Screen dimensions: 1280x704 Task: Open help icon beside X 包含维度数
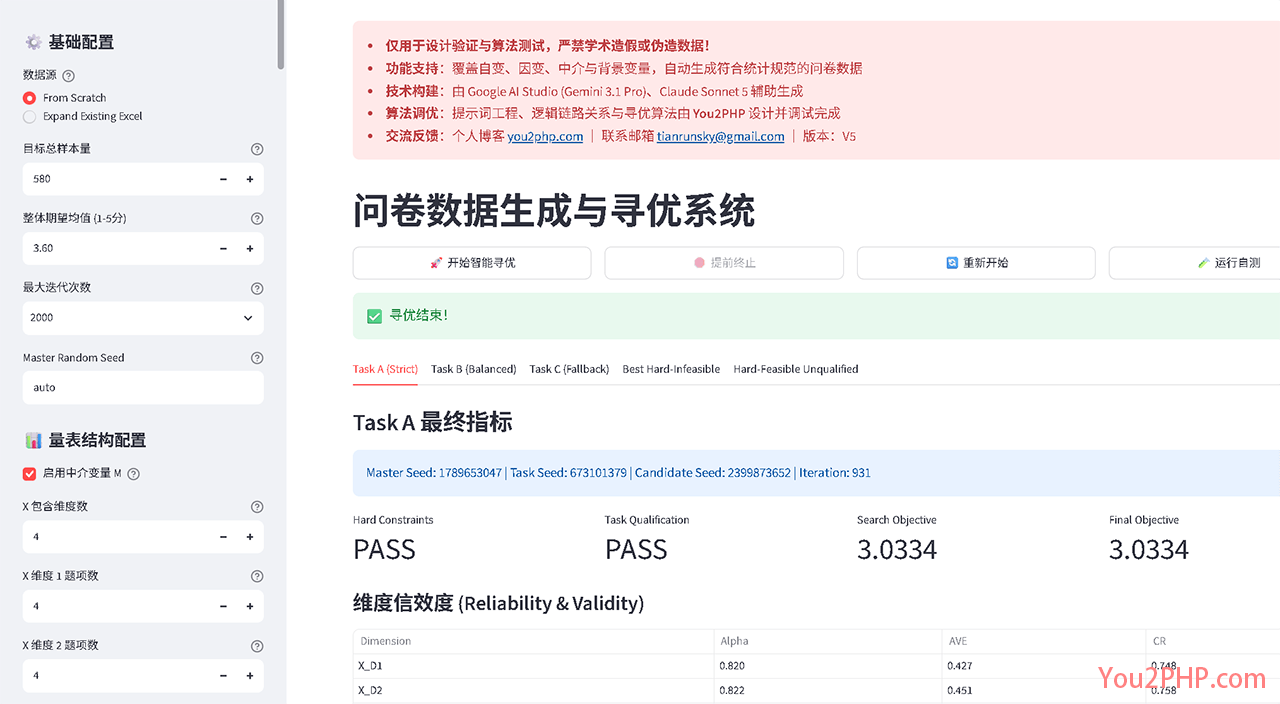pos(257,507)
